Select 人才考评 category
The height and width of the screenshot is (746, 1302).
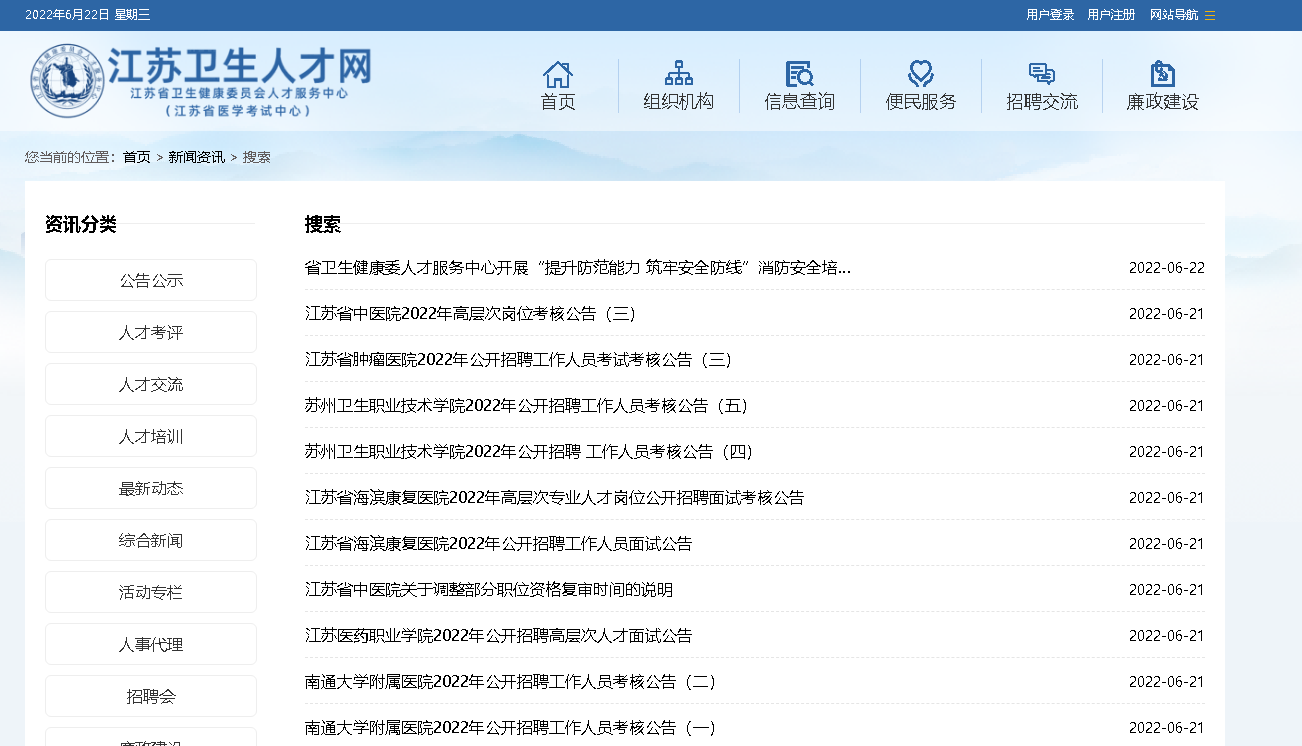(151, 332)
